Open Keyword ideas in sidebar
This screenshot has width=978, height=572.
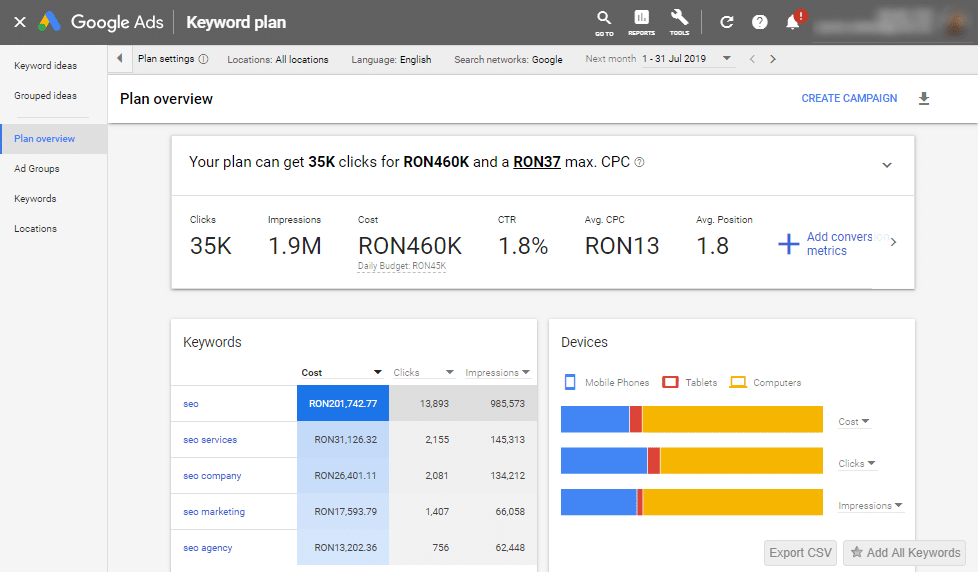(x=46, y=65)
